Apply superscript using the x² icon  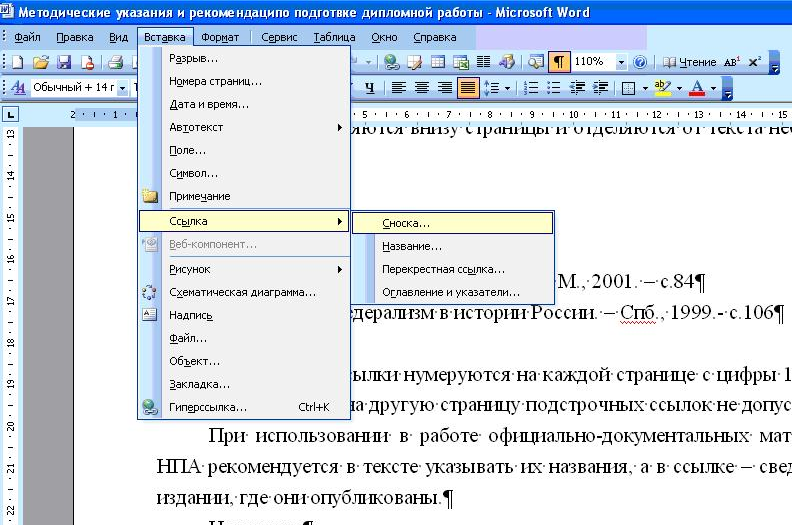pyautogui.click(x=755, y=62)
